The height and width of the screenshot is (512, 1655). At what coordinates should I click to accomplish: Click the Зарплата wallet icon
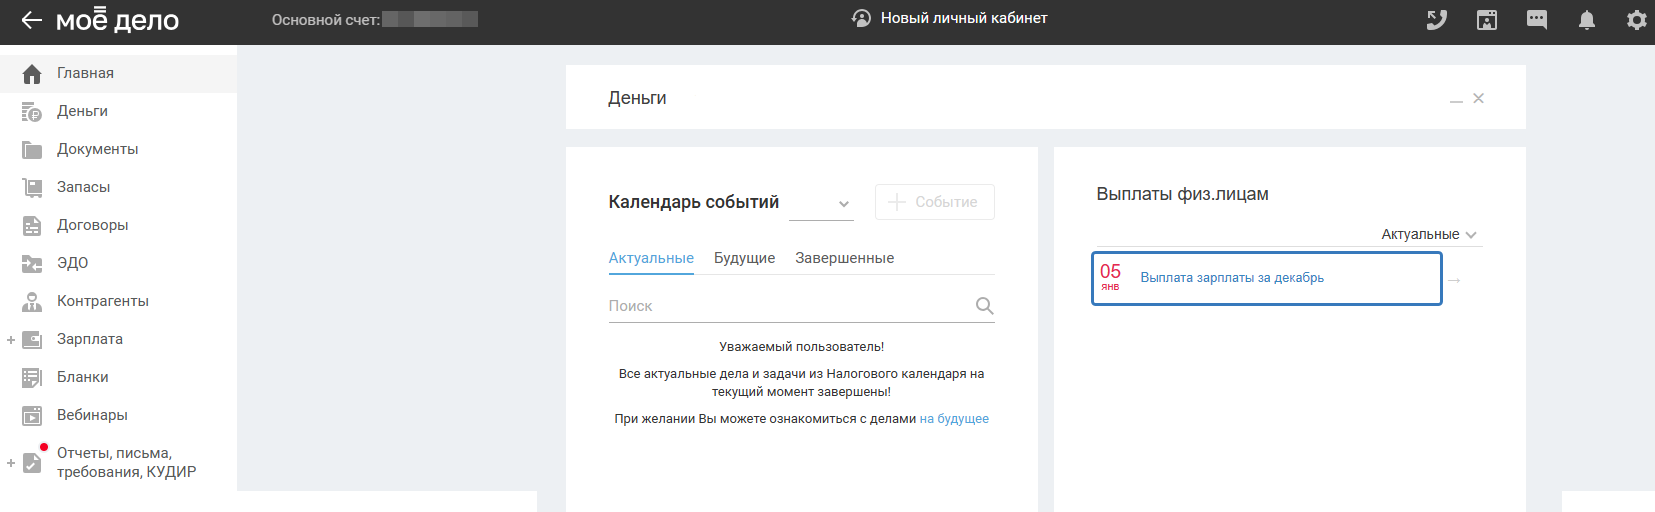point(32,340)
